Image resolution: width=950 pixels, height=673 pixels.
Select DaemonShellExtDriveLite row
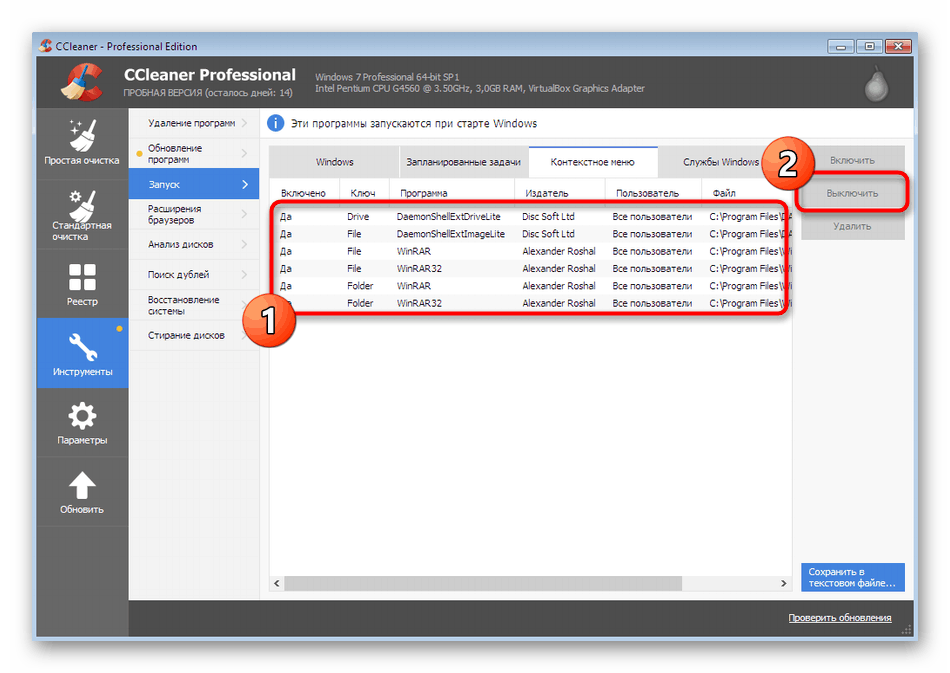[x=531, y=216]
